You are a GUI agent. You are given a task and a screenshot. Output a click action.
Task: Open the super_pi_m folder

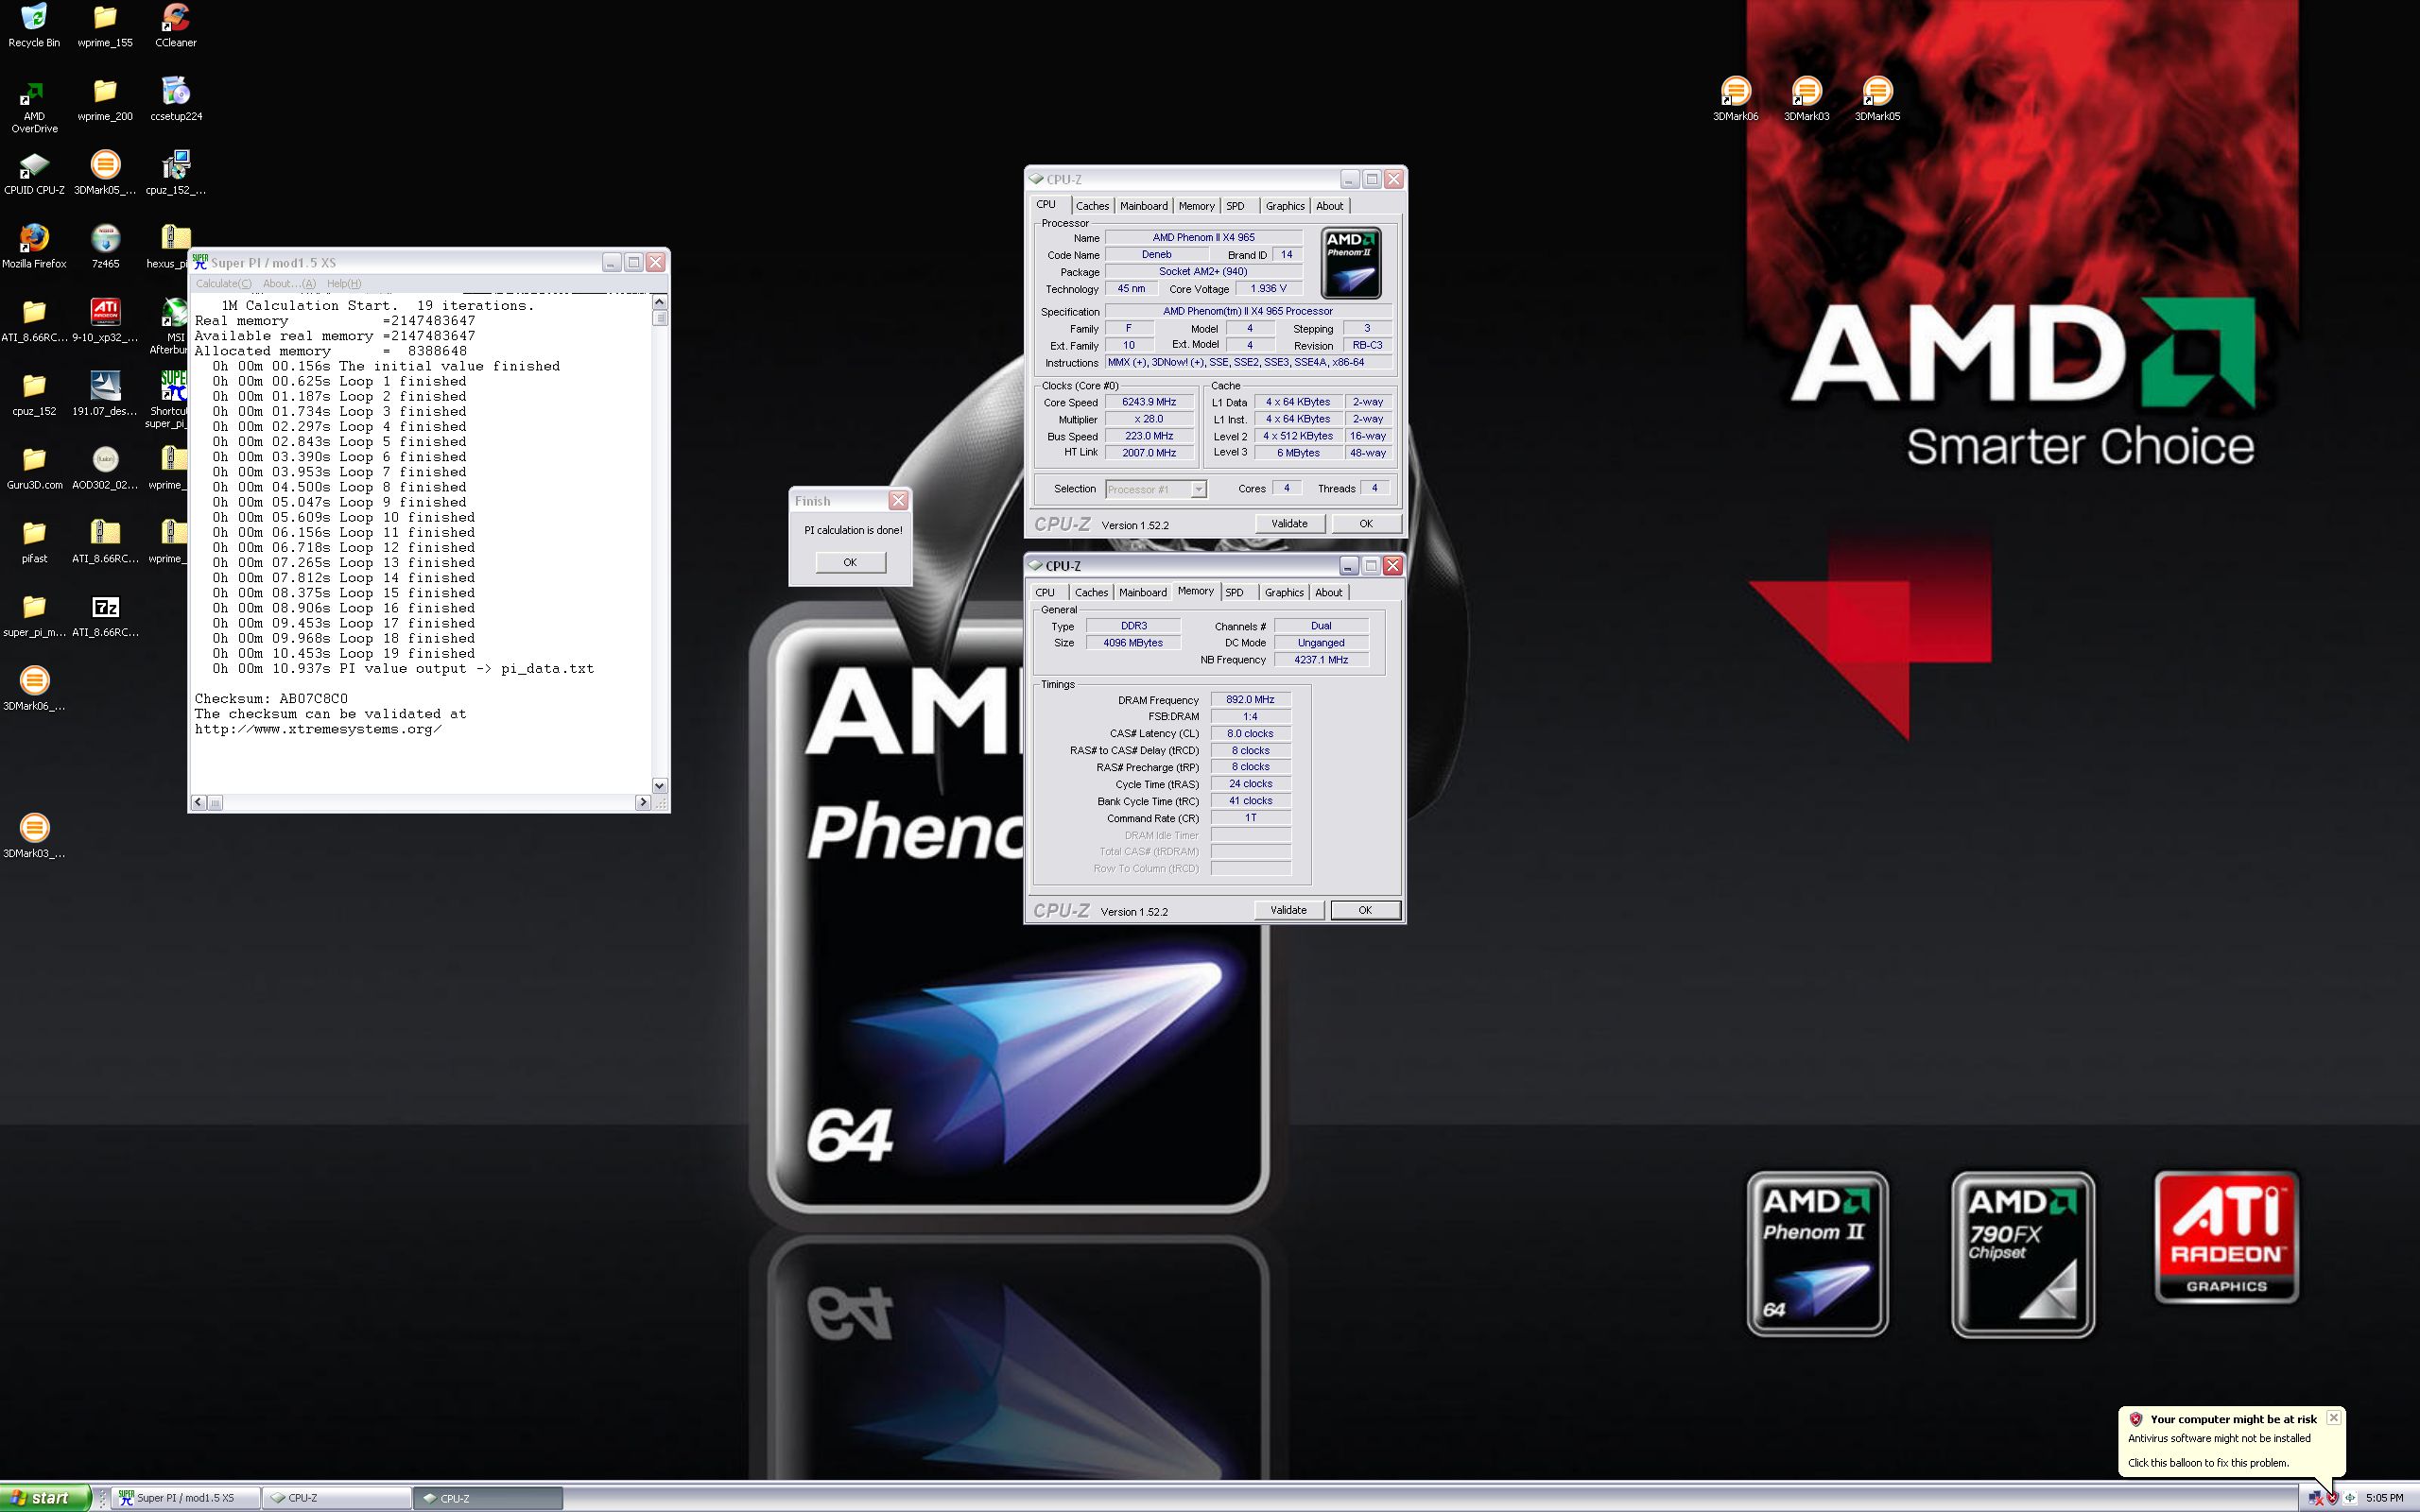point(34,616)
